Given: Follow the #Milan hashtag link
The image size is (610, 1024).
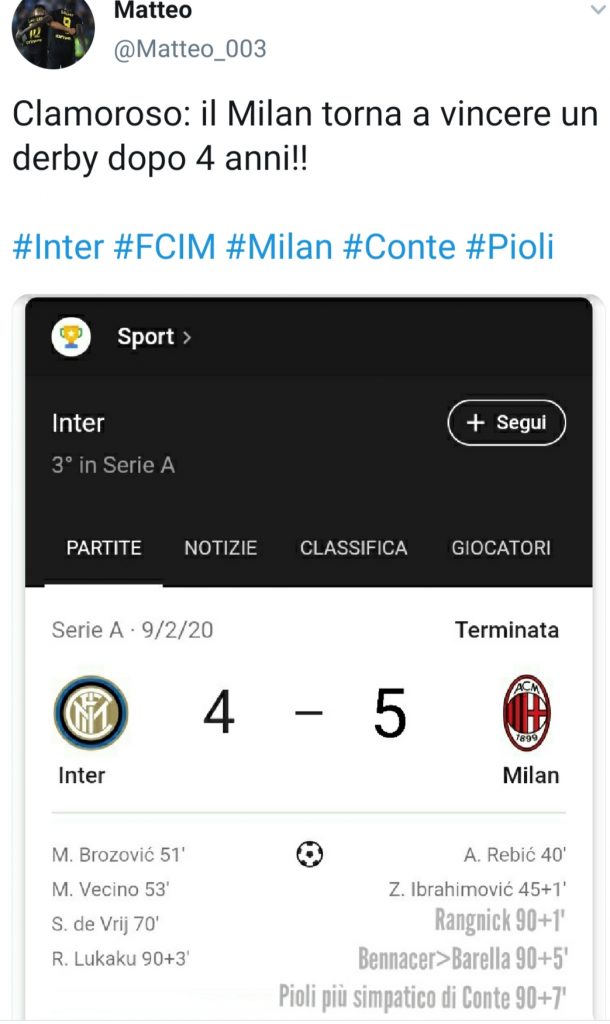Looking at the screenshot, I should [x=281, y=247].
